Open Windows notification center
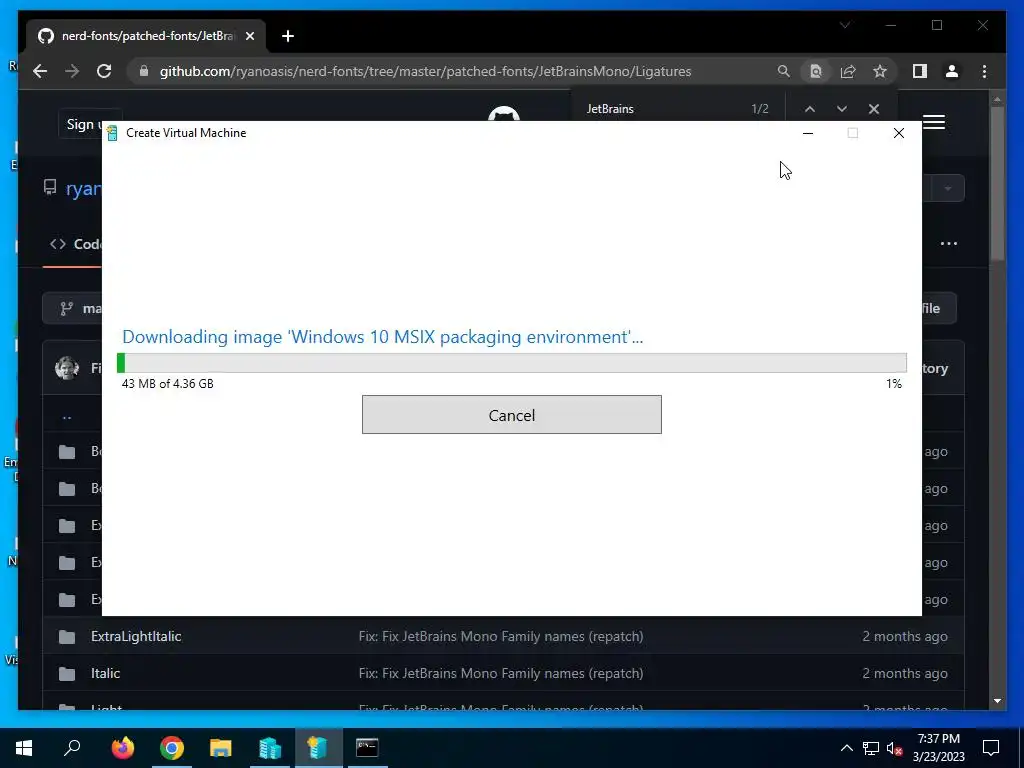1024x768 pixels. 991,748
